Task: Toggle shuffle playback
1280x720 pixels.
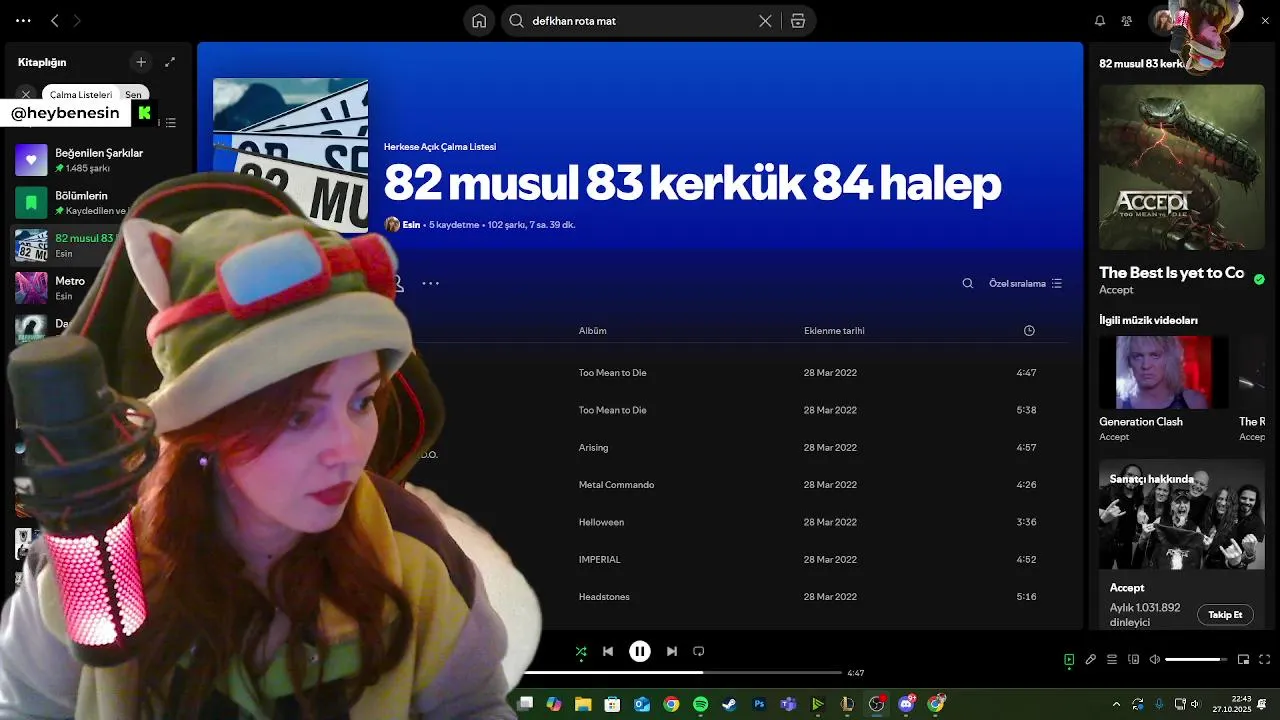Action: [x=581, y=651]
